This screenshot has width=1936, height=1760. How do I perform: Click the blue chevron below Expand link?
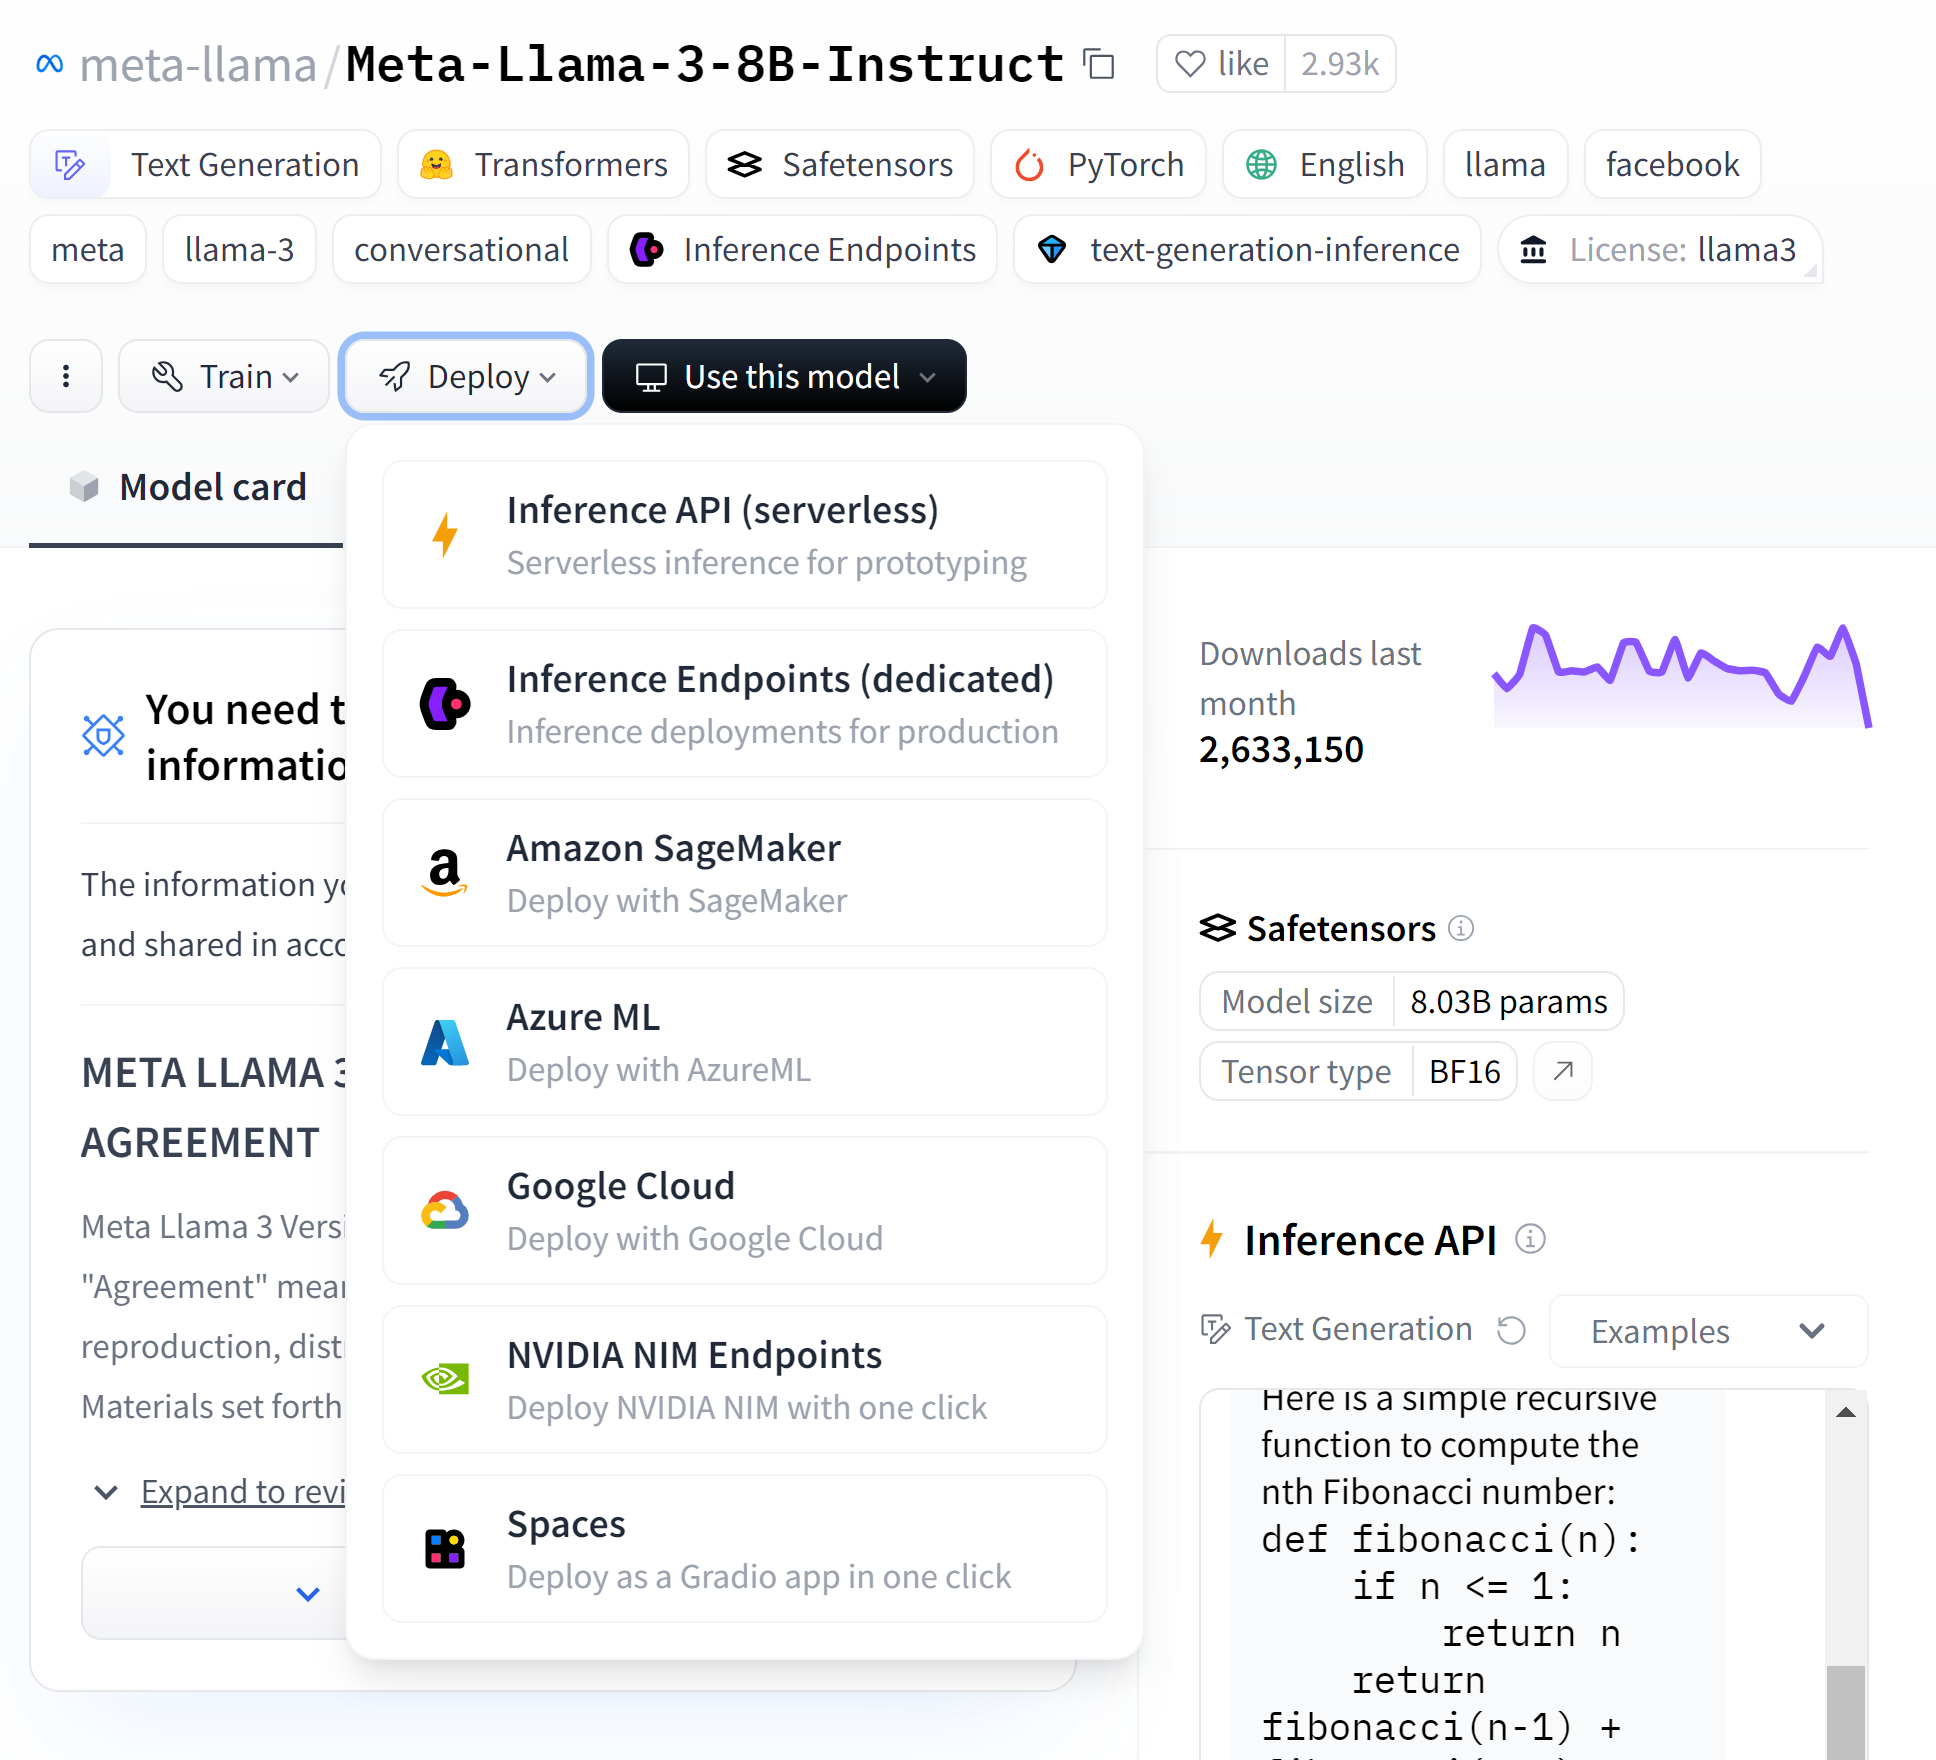[x=308, y=1593]
